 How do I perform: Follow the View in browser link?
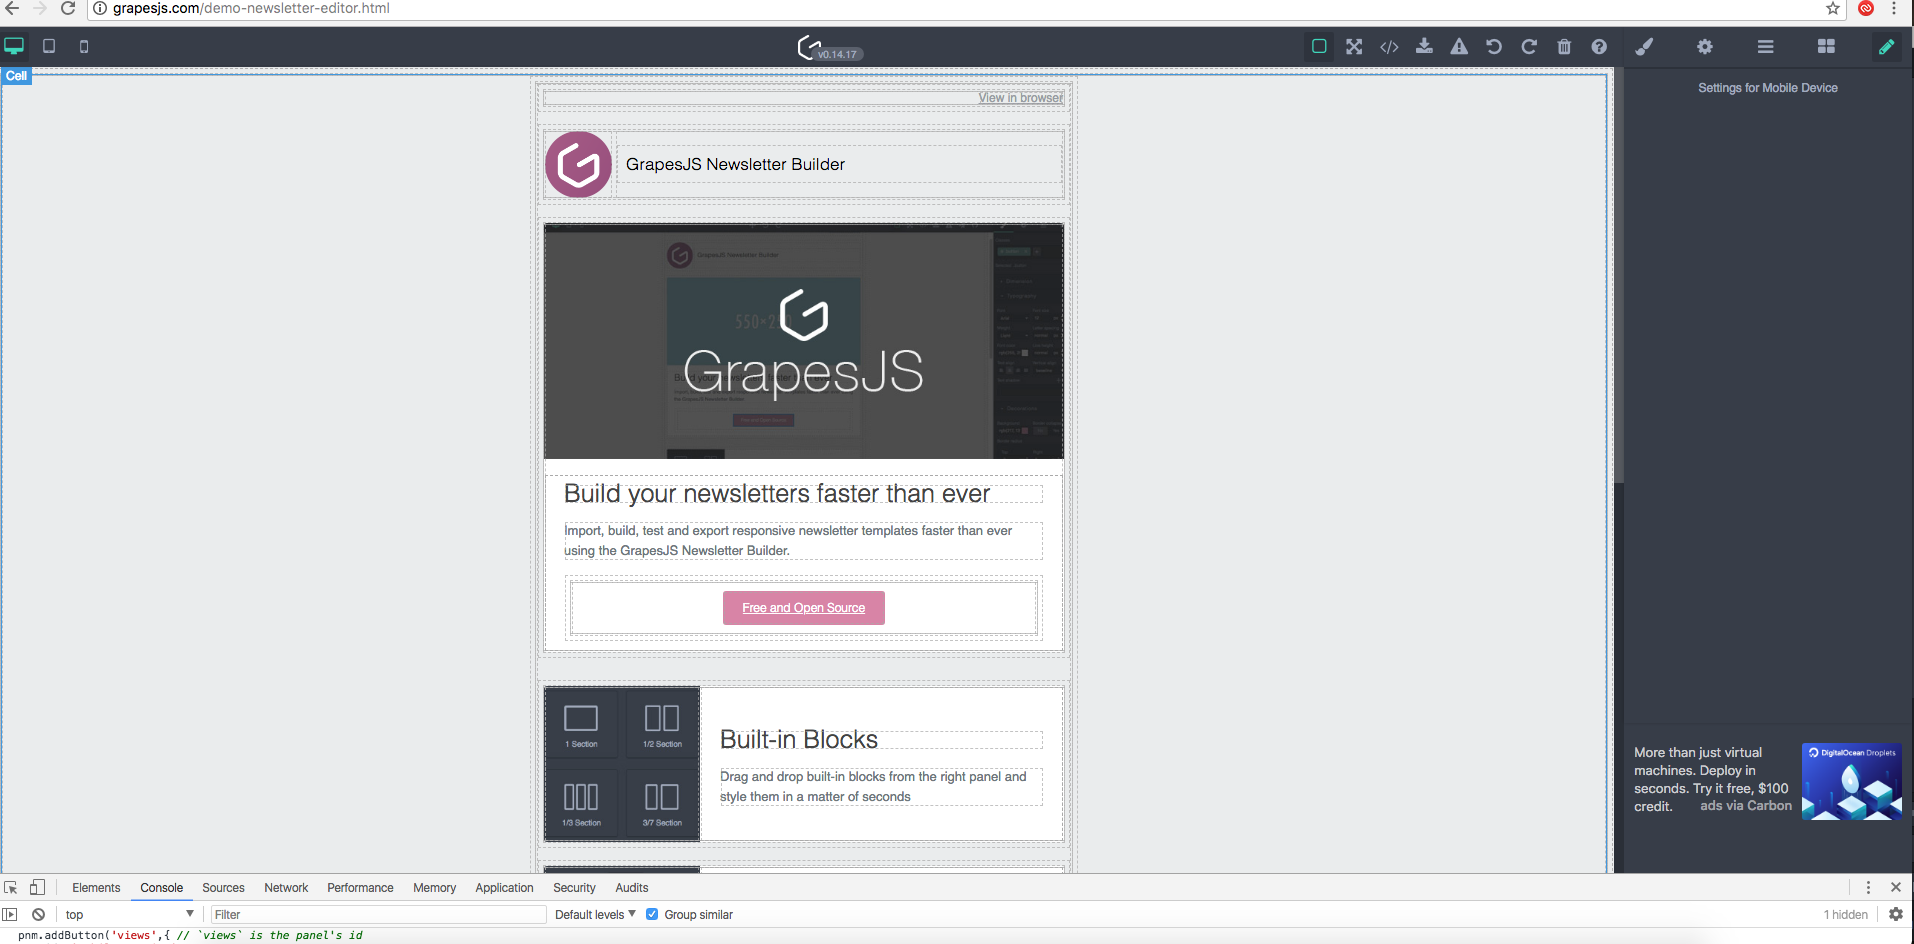(1020, 97)
